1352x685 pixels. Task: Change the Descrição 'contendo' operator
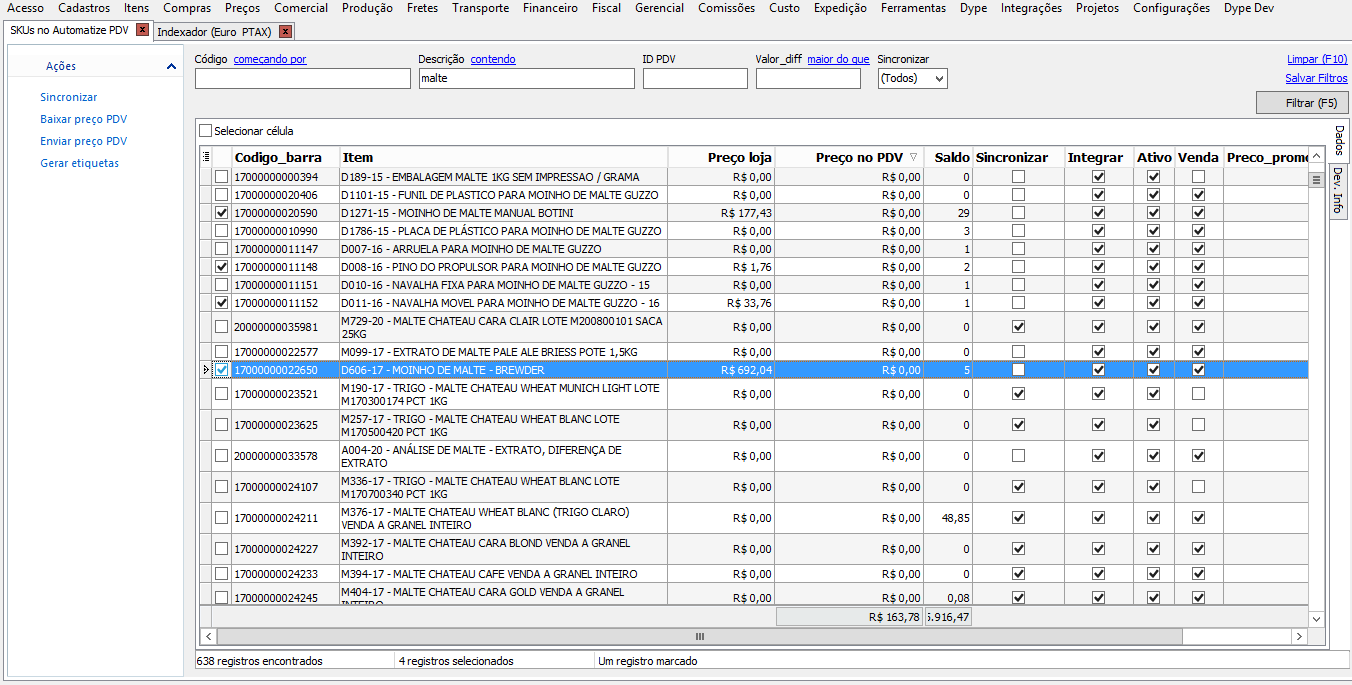[x=493, y=59]
